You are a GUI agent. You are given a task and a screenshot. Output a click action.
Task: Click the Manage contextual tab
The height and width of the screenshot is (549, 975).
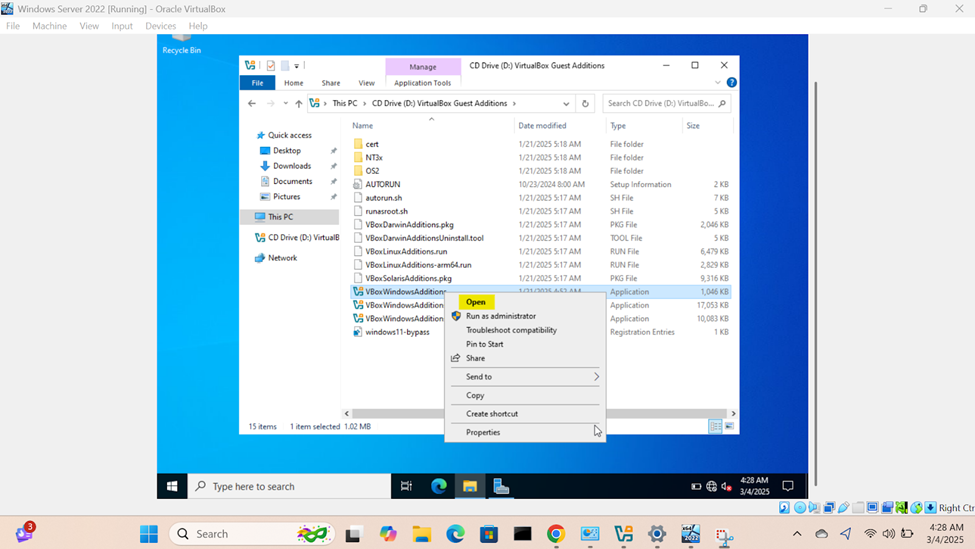(x=423, y=67)
